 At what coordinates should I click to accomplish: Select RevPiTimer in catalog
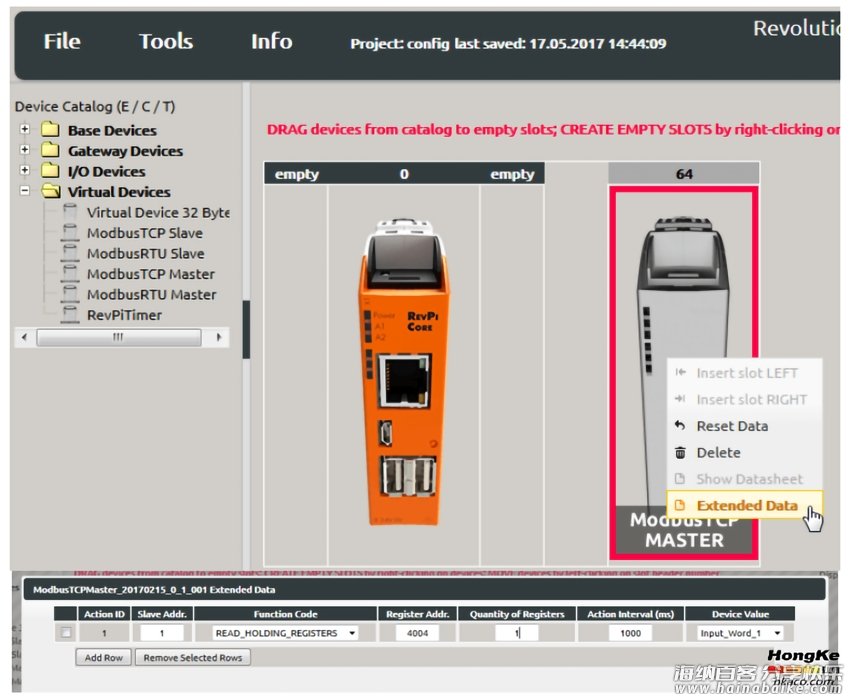coord(124,315)
